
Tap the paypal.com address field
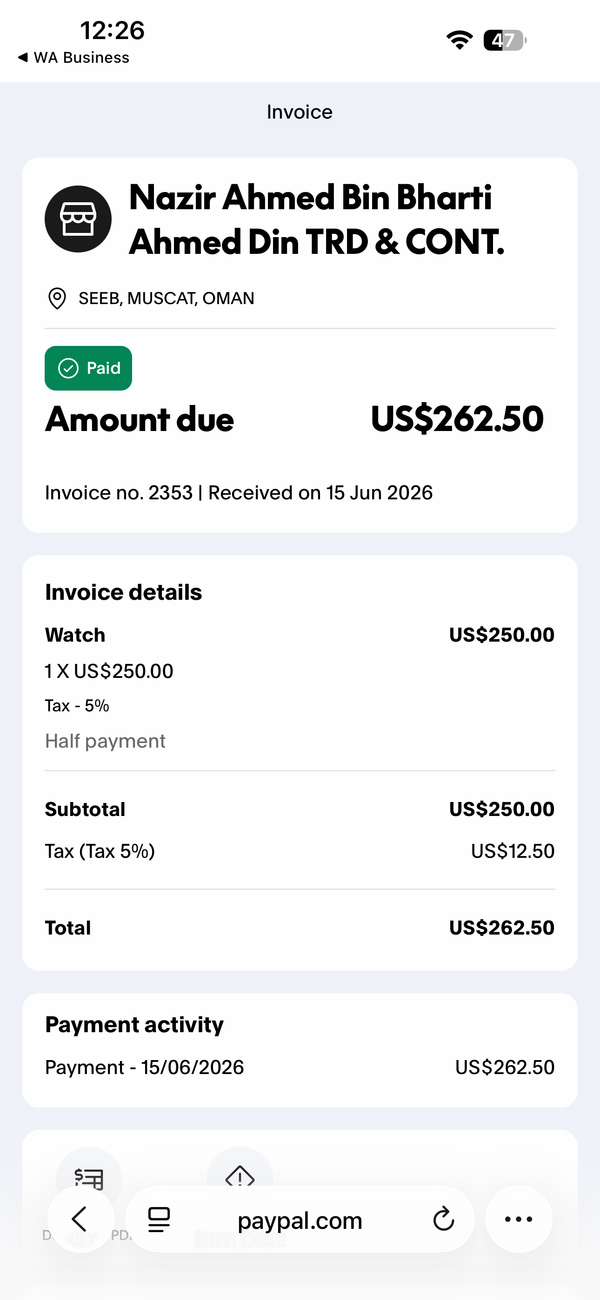[x=300, y=1220]
